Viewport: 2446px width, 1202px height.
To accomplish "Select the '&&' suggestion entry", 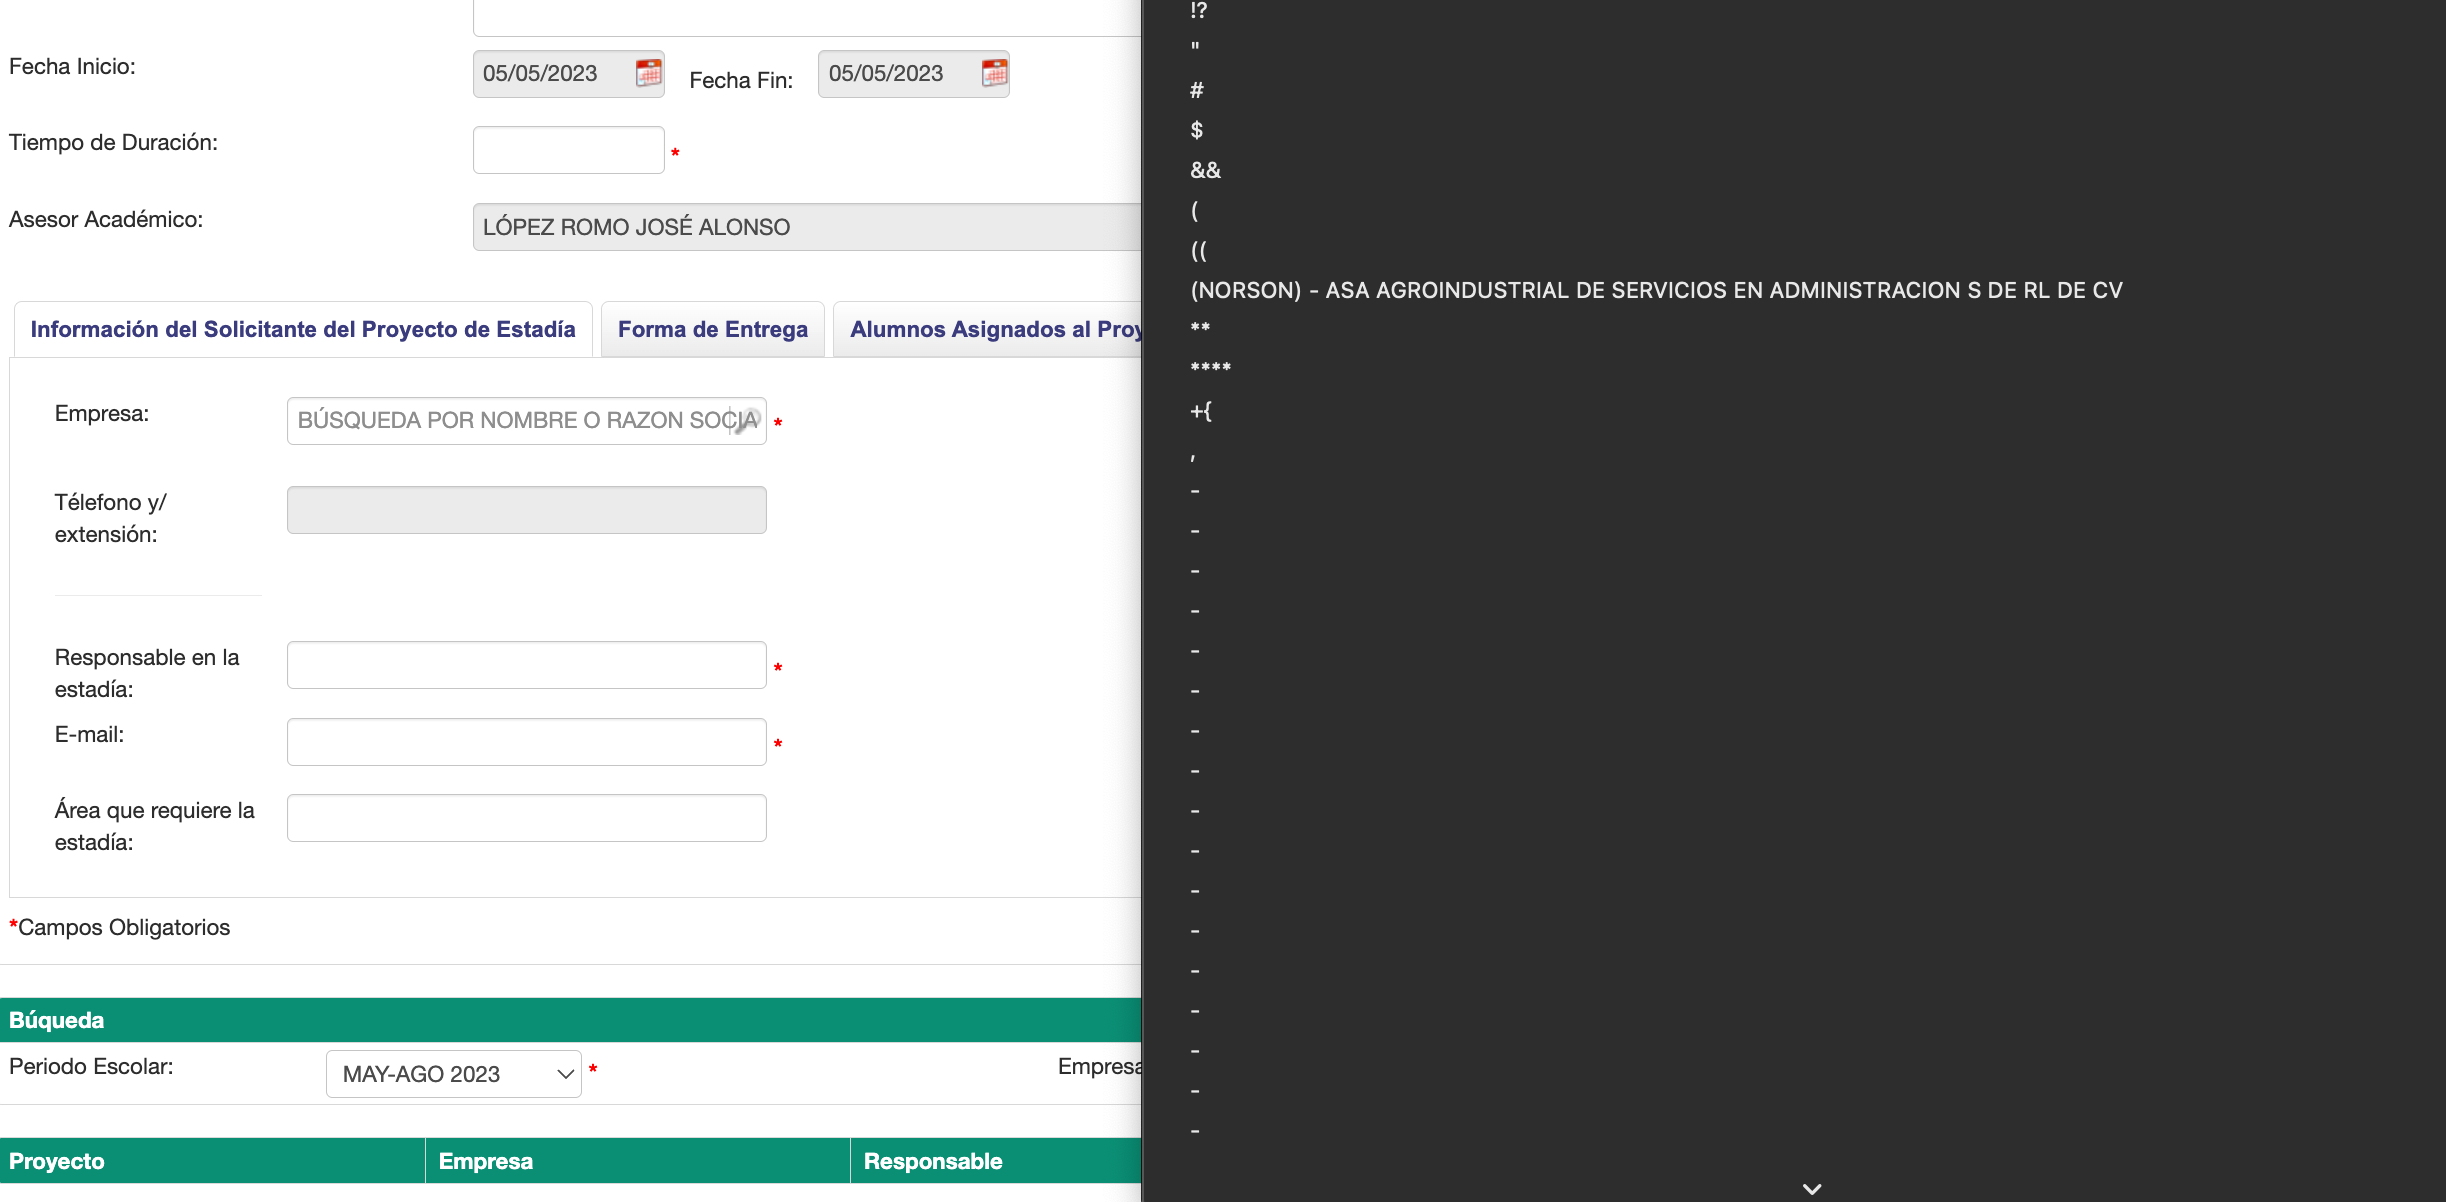I will [x=1205, y=171].
